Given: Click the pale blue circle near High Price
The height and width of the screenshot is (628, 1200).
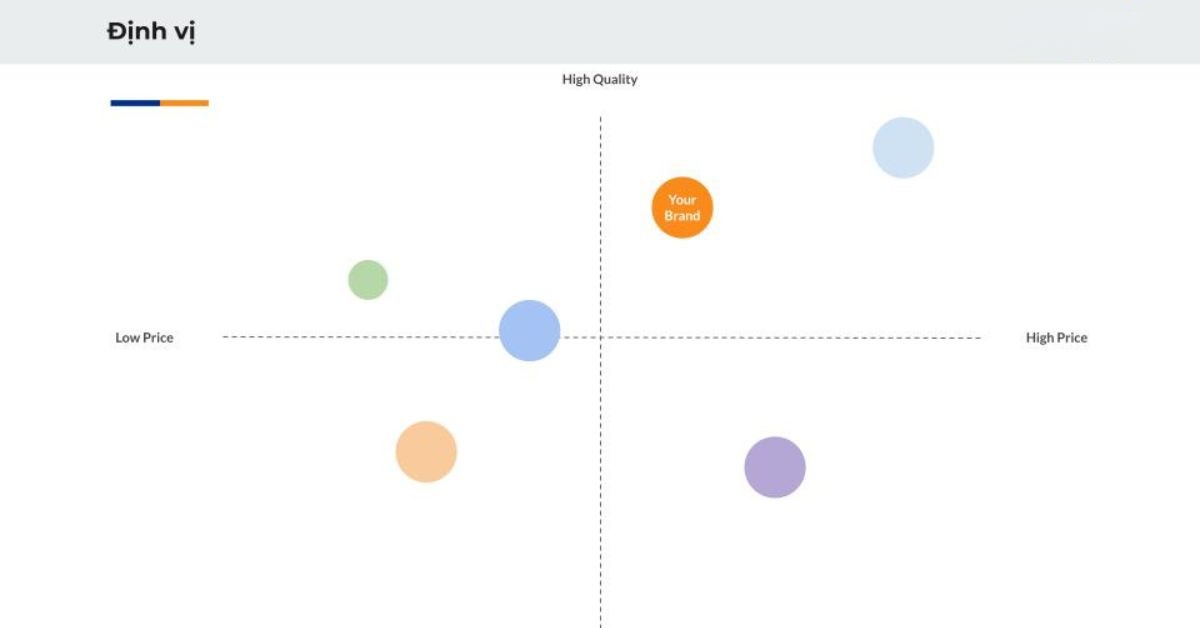Looking at the screenshot, I should [x=903, y=148].
